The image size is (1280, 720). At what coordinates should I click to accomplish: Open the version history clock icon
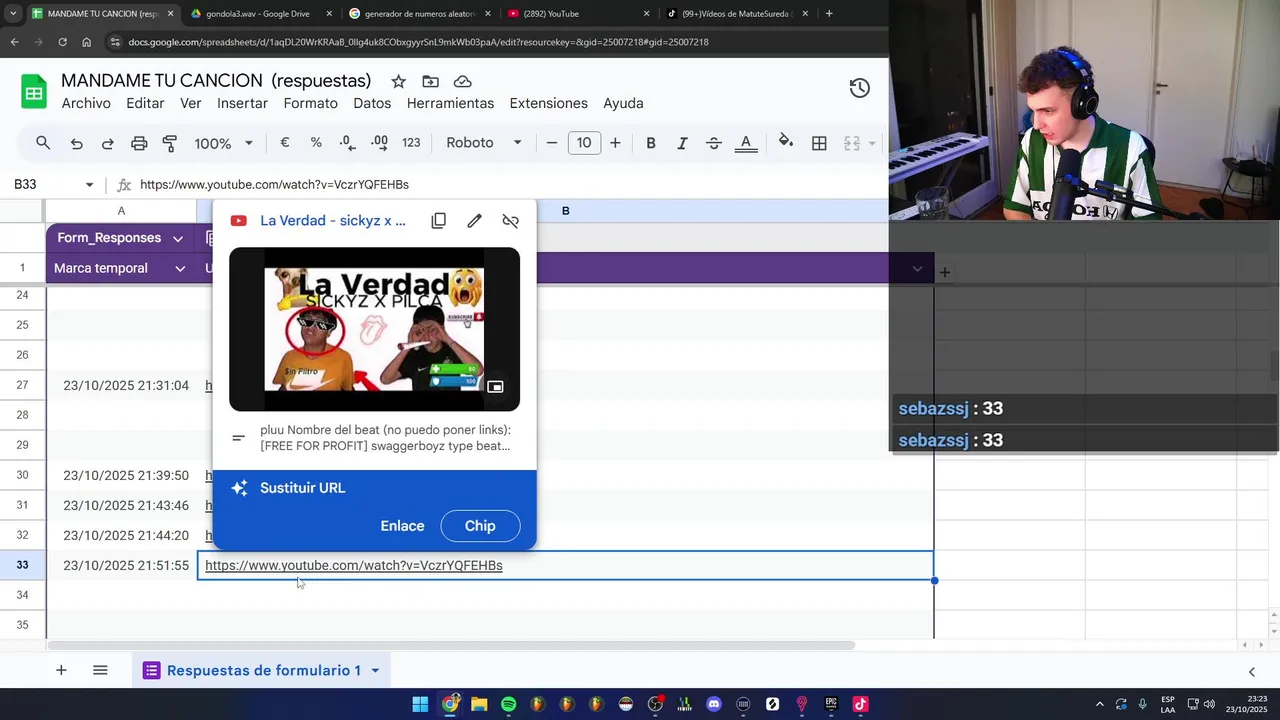coord(859,88)
